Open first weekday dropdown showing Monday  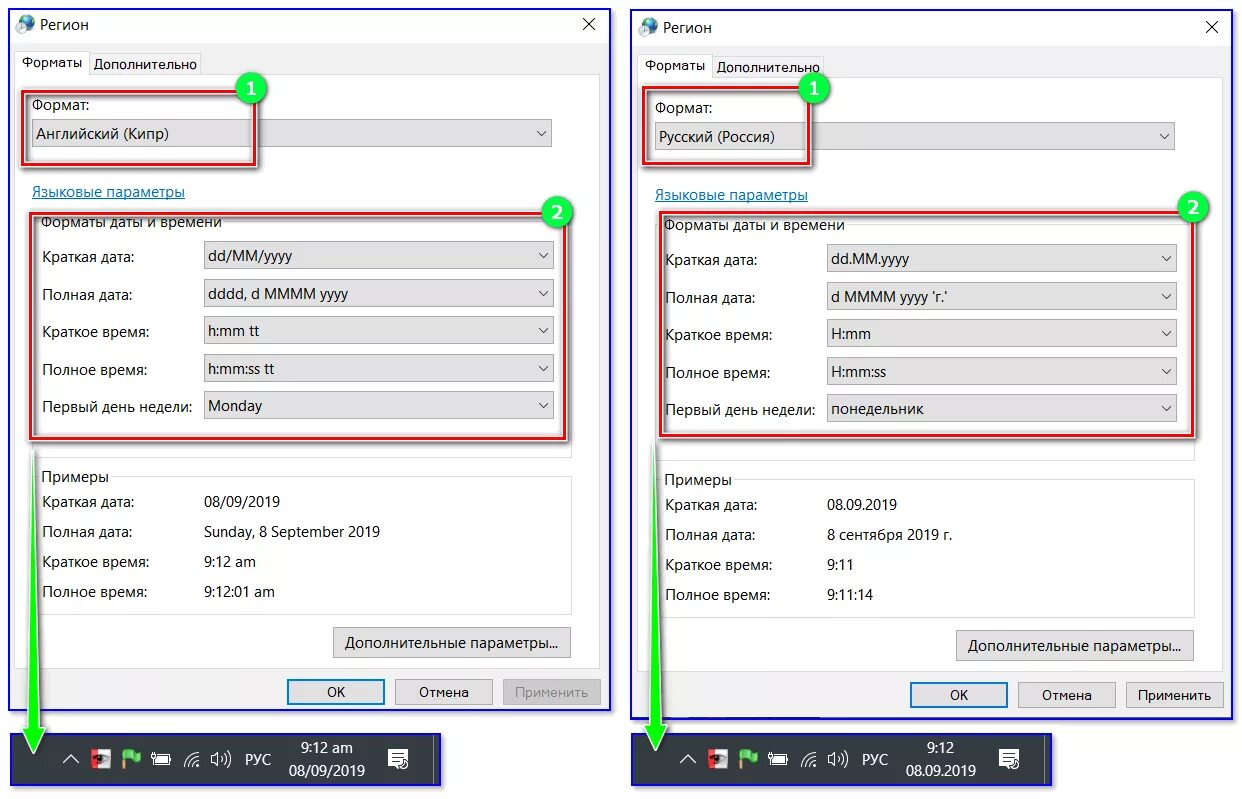(378, 406)
